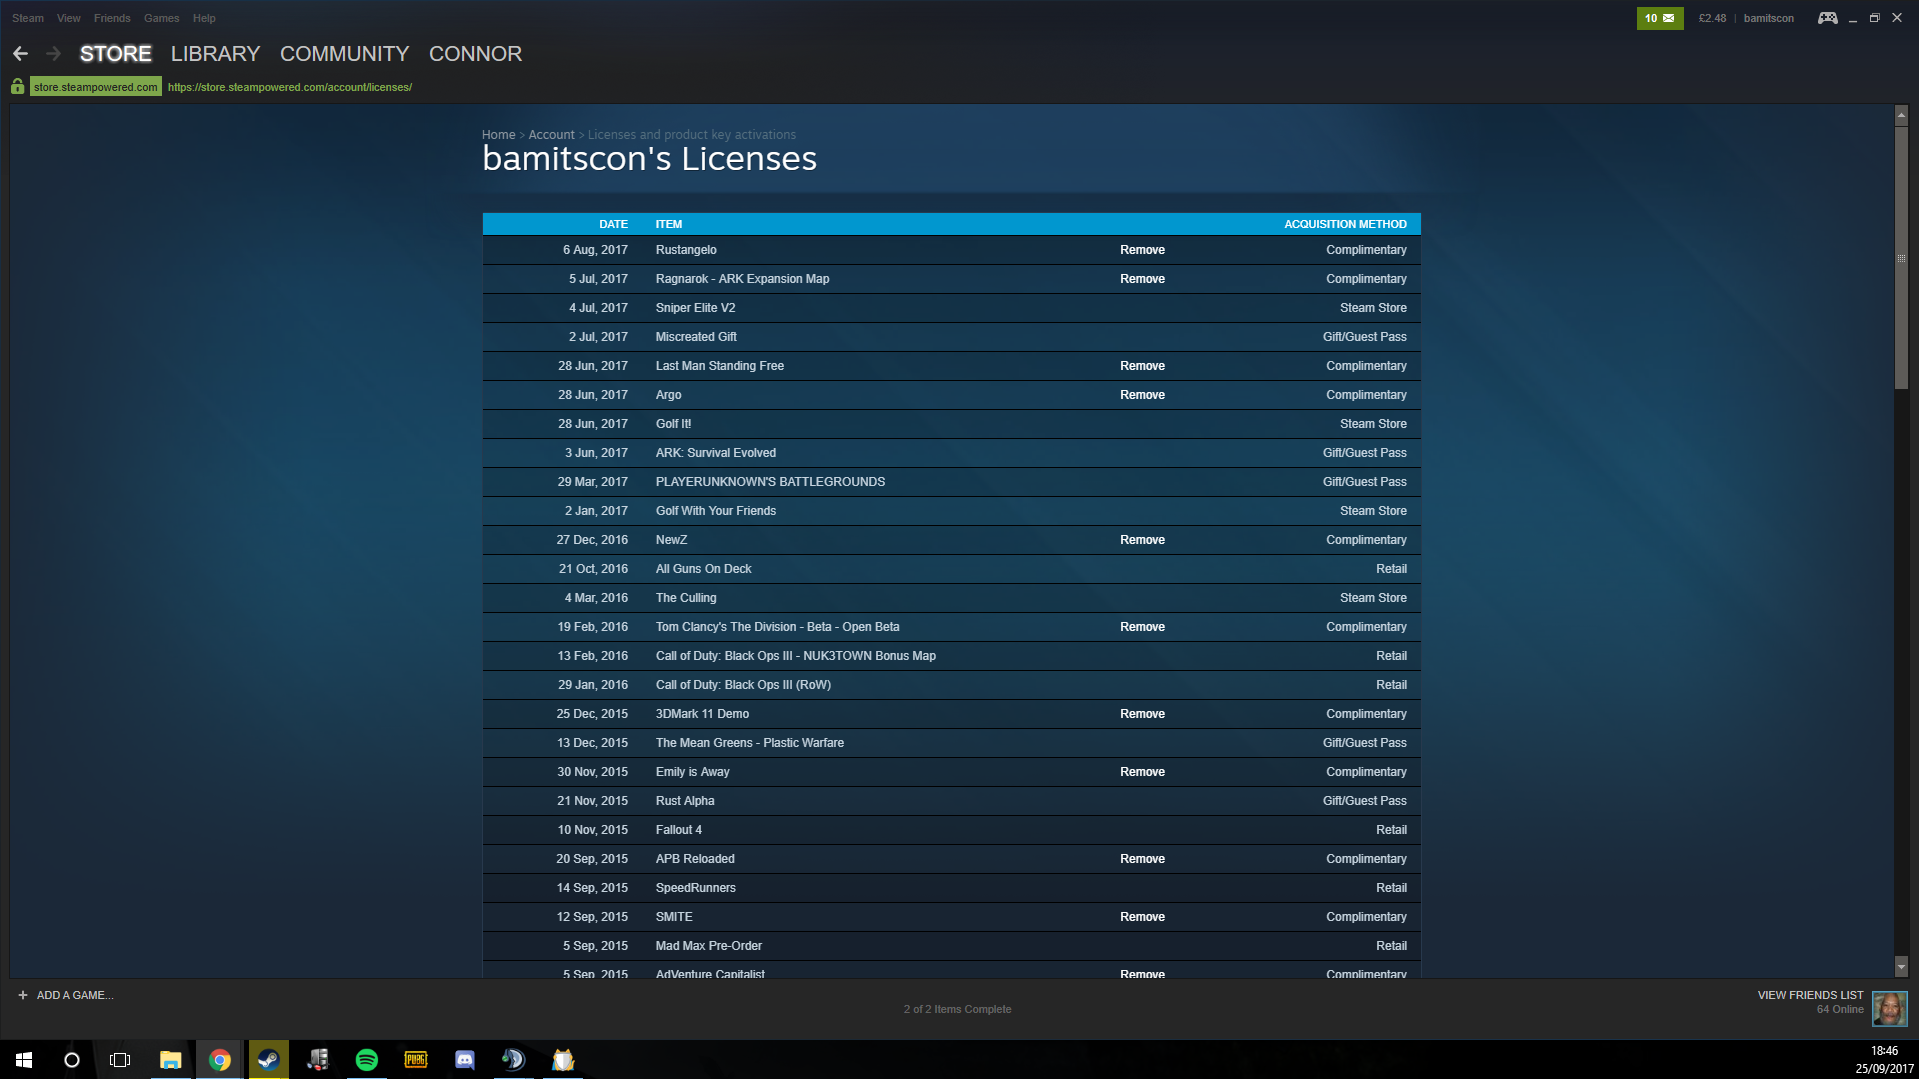Open the View menu
Image resolution: width=1919 pixels, height=1079 pixels.
[x=69, y=18]
